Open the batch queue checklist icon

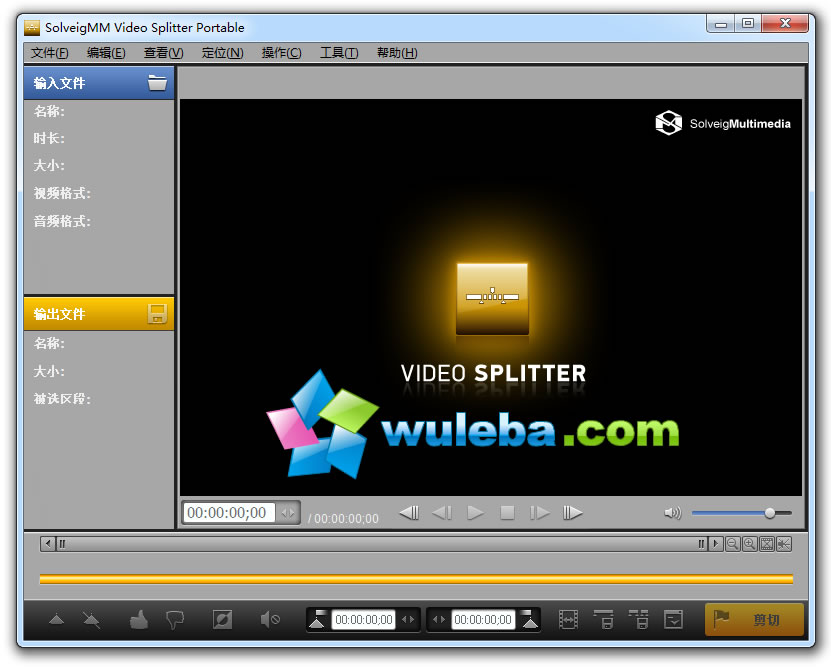click(x=674, y=619)
